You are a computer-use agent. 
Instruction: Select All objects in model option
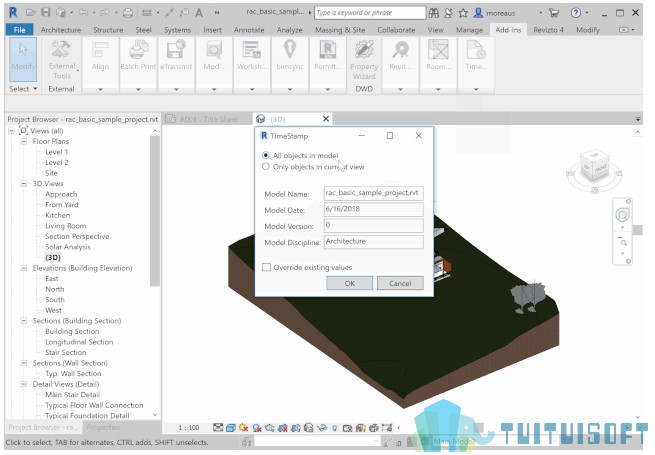[x=301, y=155]
